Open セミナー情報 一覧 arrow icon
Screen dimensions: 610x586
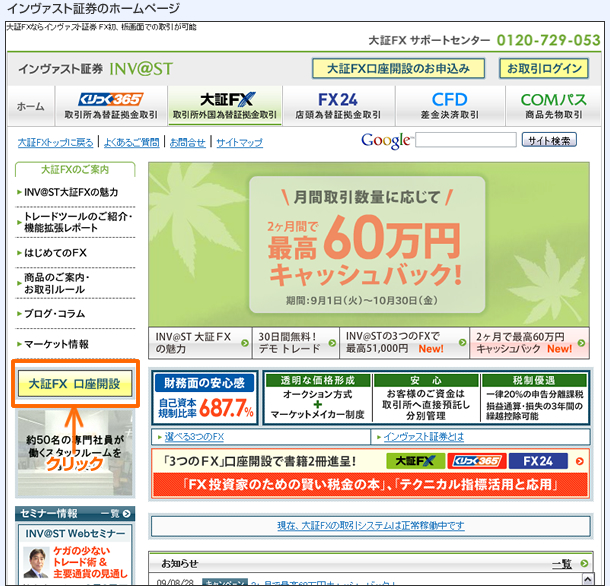(x=126, y=514)
